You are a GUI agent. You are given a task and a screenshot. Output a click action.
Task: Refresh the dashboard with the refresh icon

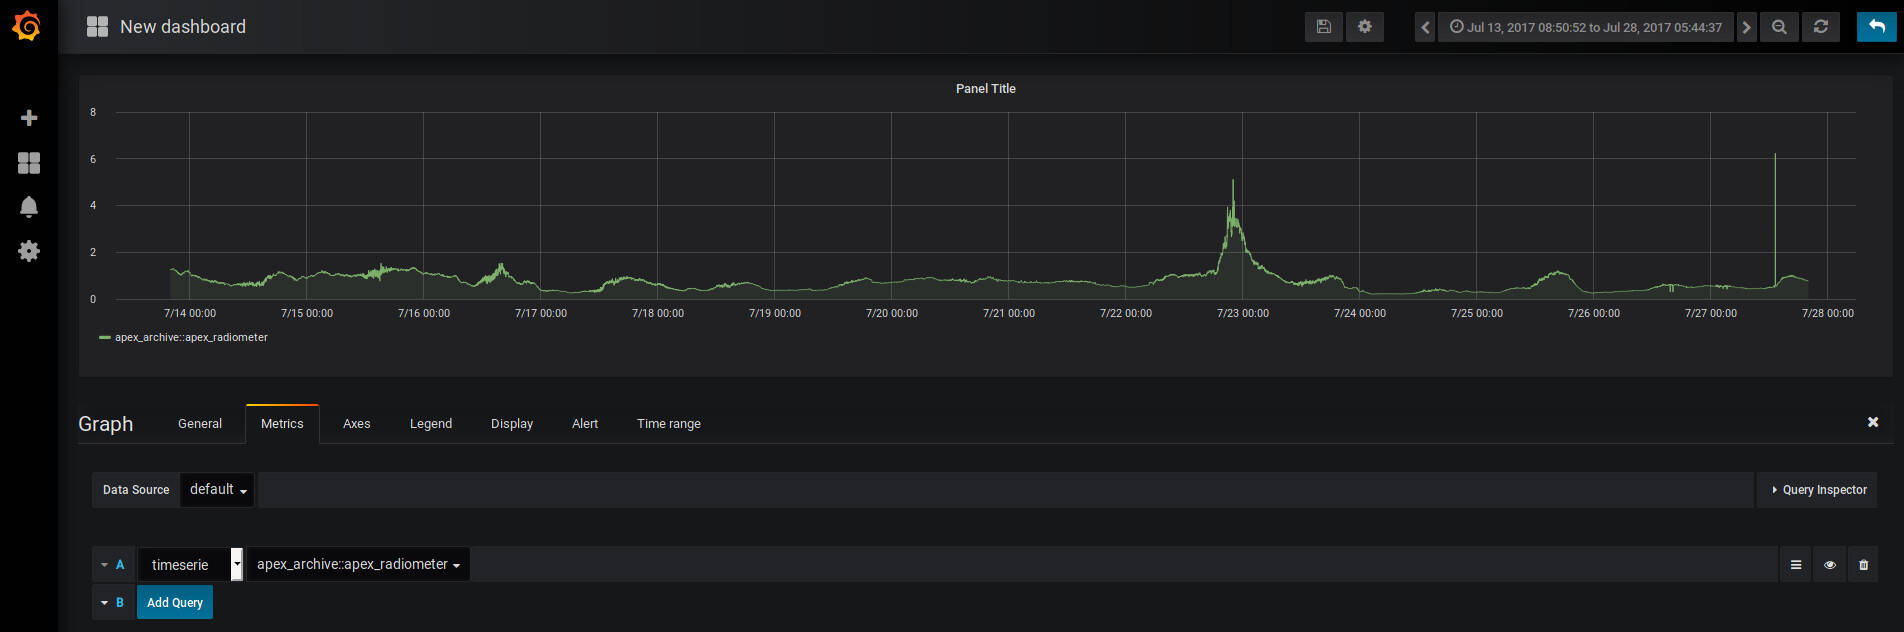[1821, 27]
